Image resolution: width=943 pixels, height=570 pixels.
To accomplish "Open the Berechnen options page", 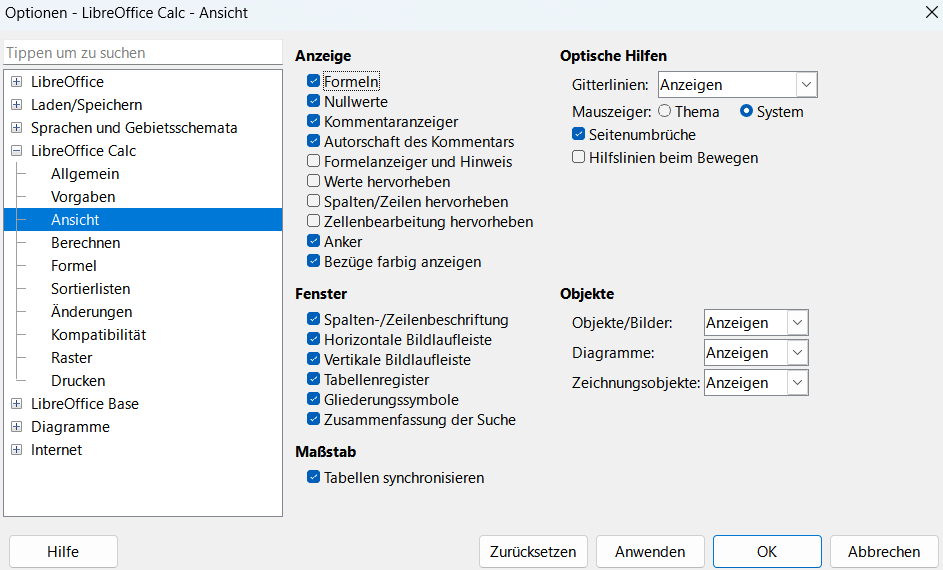I will click(x=85, y=243).
